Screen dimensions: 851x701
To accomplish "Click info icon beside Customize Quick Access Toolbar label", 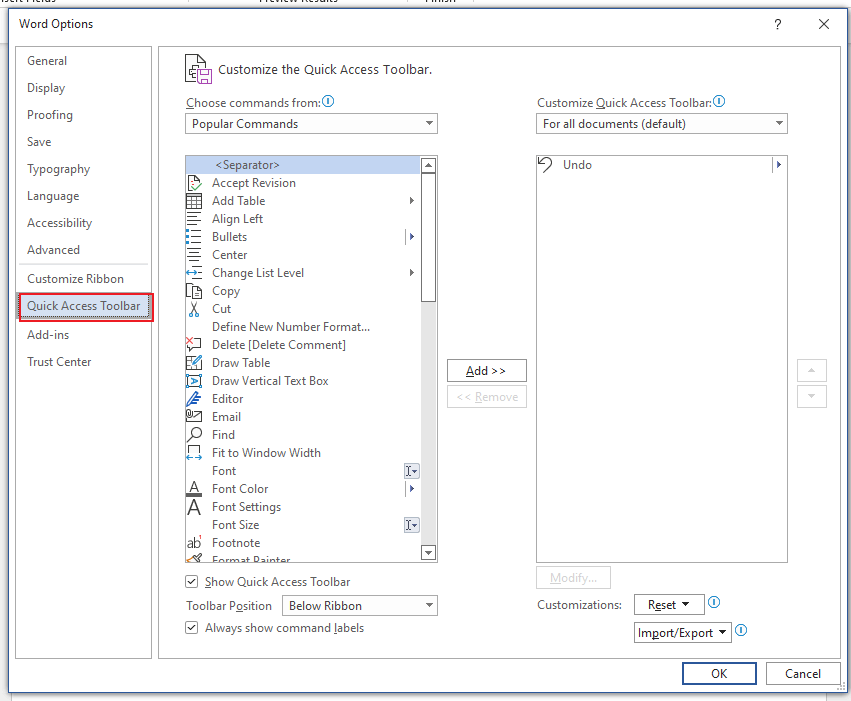I will [719, 101].
